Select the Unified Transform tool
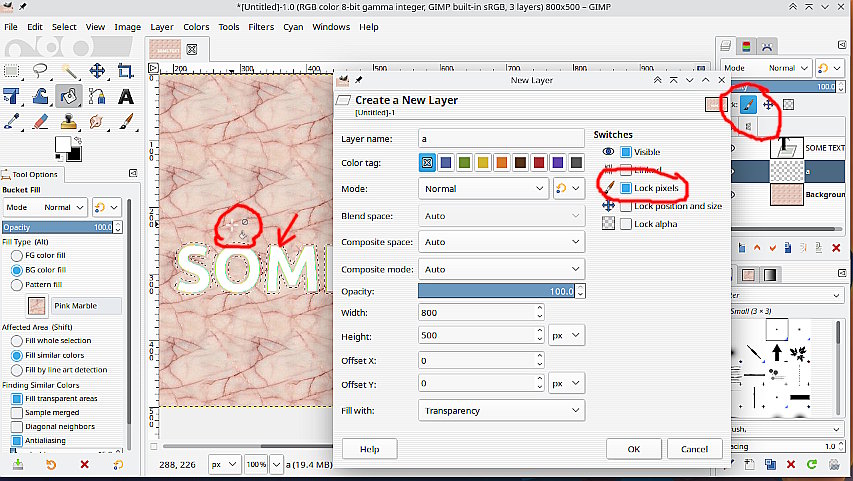The height and width of the screenshot is (481, 853). point(11,96)
